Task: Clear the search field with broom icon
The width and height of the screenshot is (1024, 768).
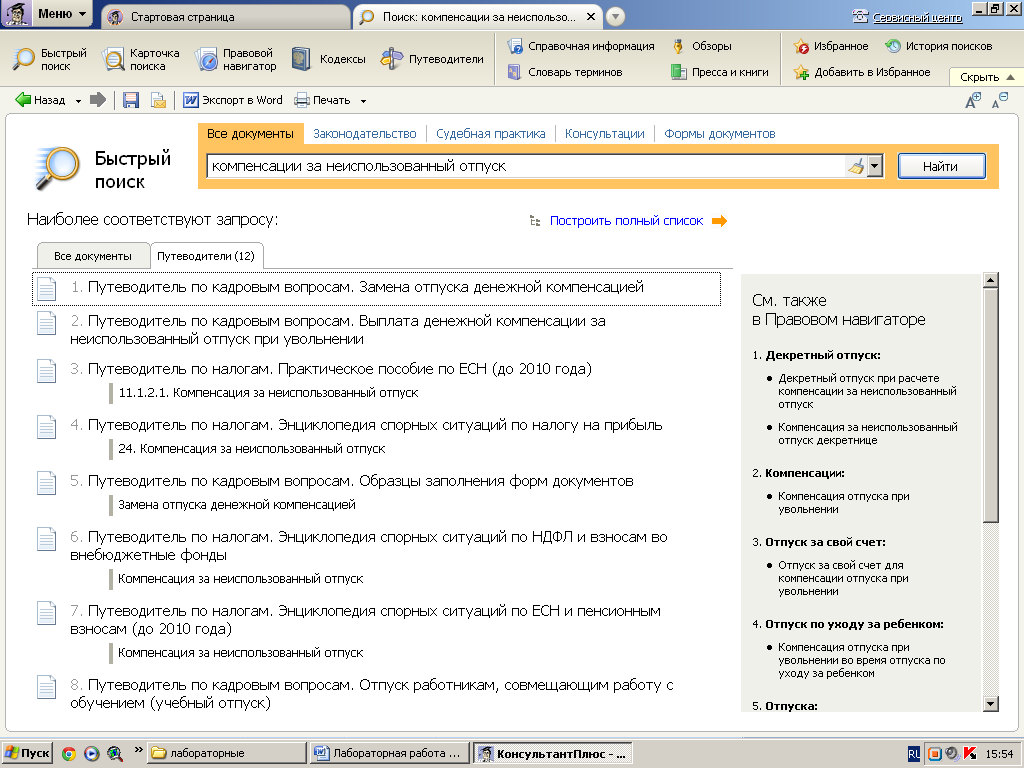Action: [x=856, y=166]
